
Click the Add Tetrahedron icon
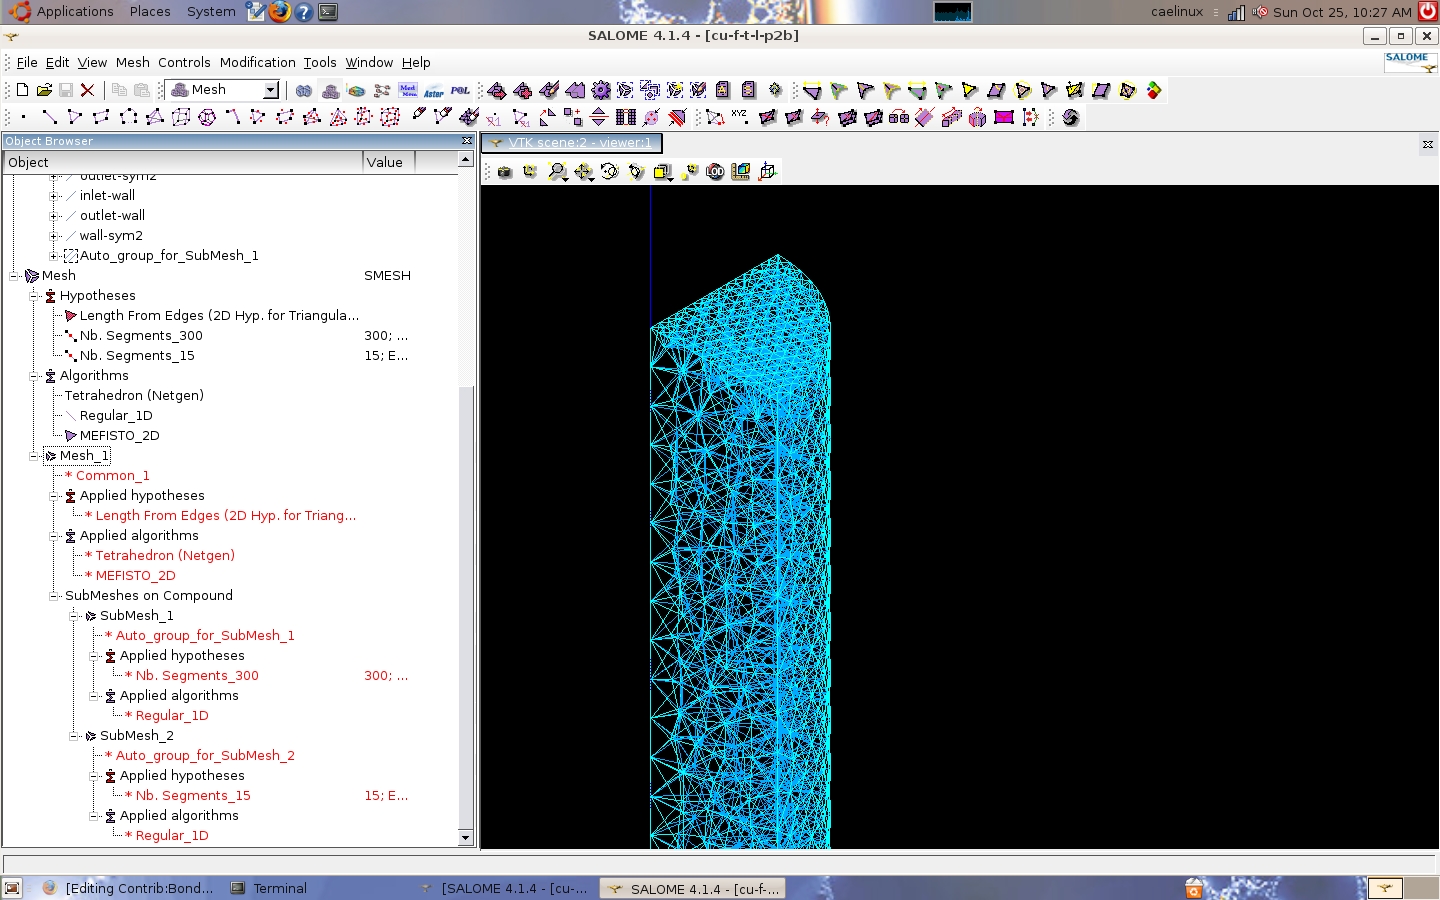tap(154, 117)
